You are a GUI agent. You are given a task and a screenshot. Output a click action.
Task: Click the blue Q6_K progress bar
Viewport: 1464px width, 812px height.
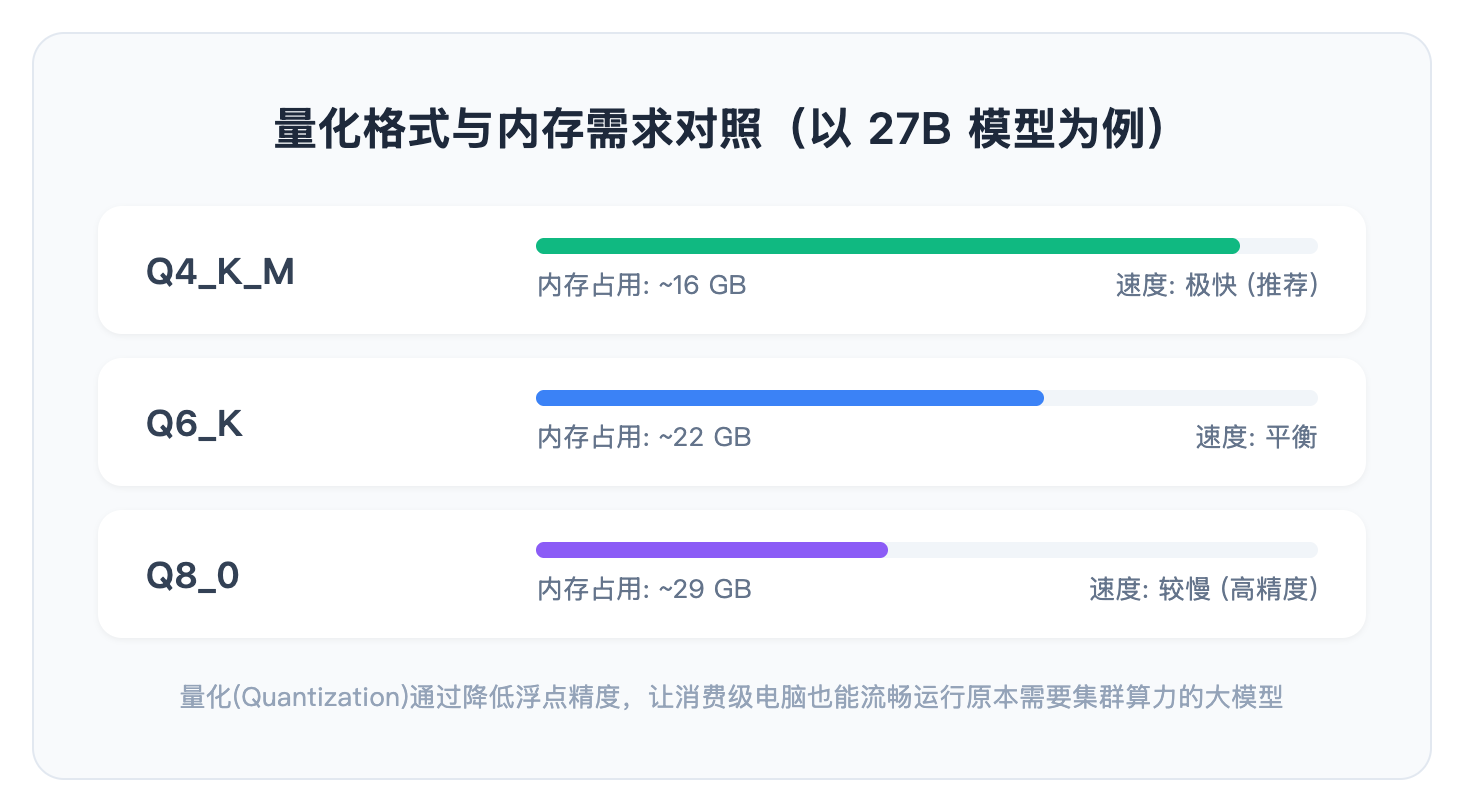(790, 398)
